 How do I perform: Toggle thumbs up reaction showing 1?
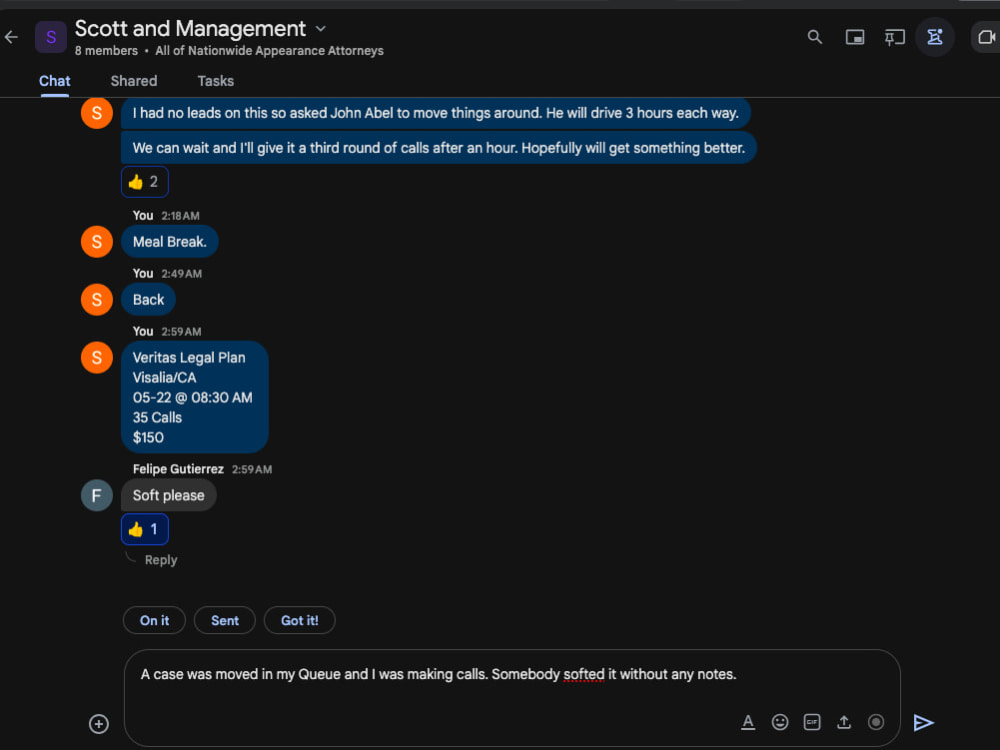(145, 529)
